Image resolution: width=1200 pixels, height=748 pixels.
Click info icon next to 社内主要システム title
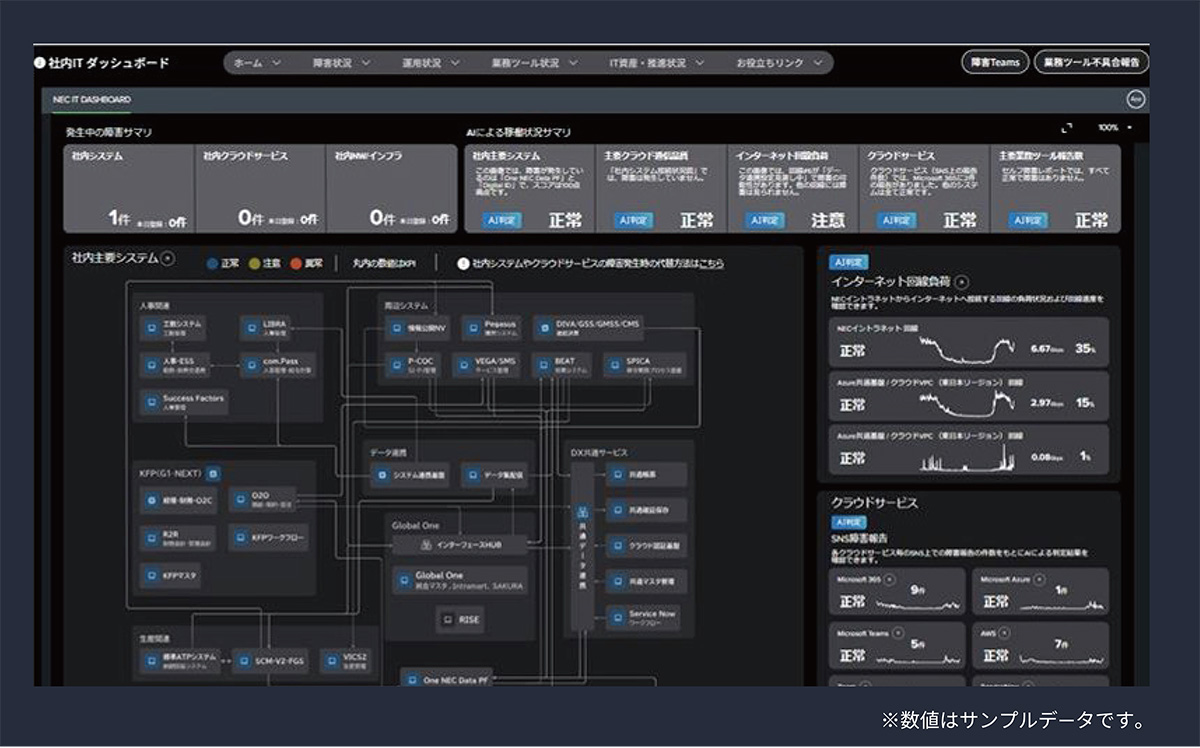(167, 258)
